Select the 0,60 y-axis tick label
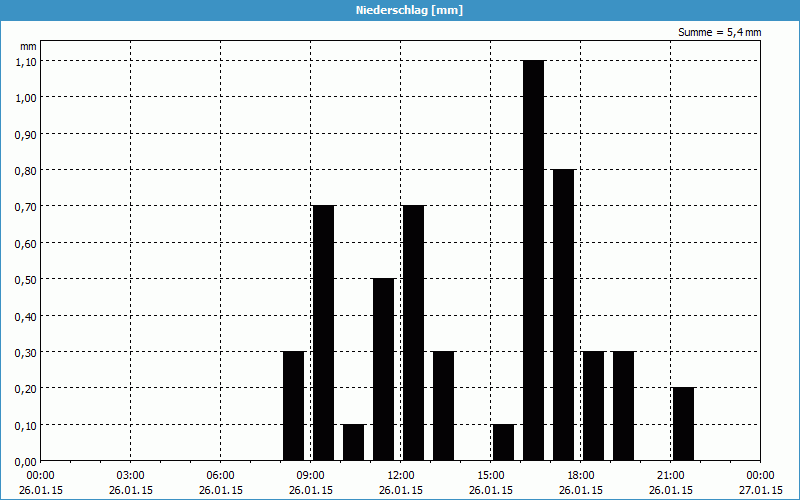This screenshot has height=500, width=800. point(26,242)
